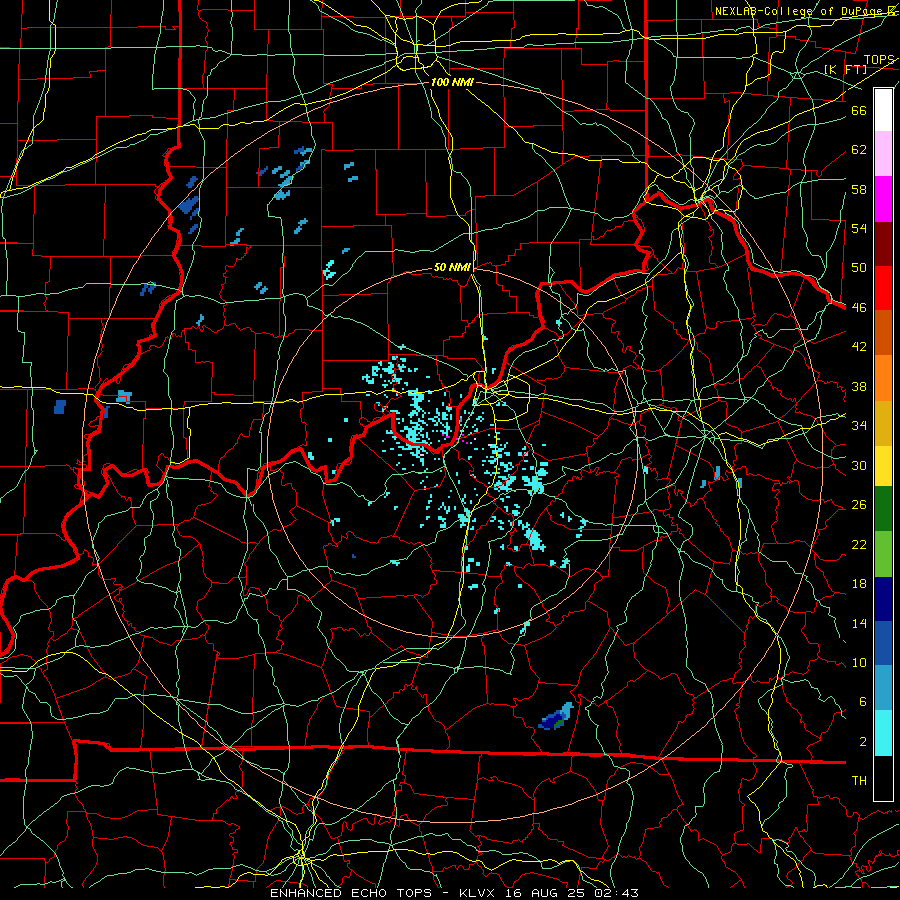This screenshot has width=900, height=900.
Task: Click the legend value "18"
Action: pyautogui.click(x=859, y=584)
